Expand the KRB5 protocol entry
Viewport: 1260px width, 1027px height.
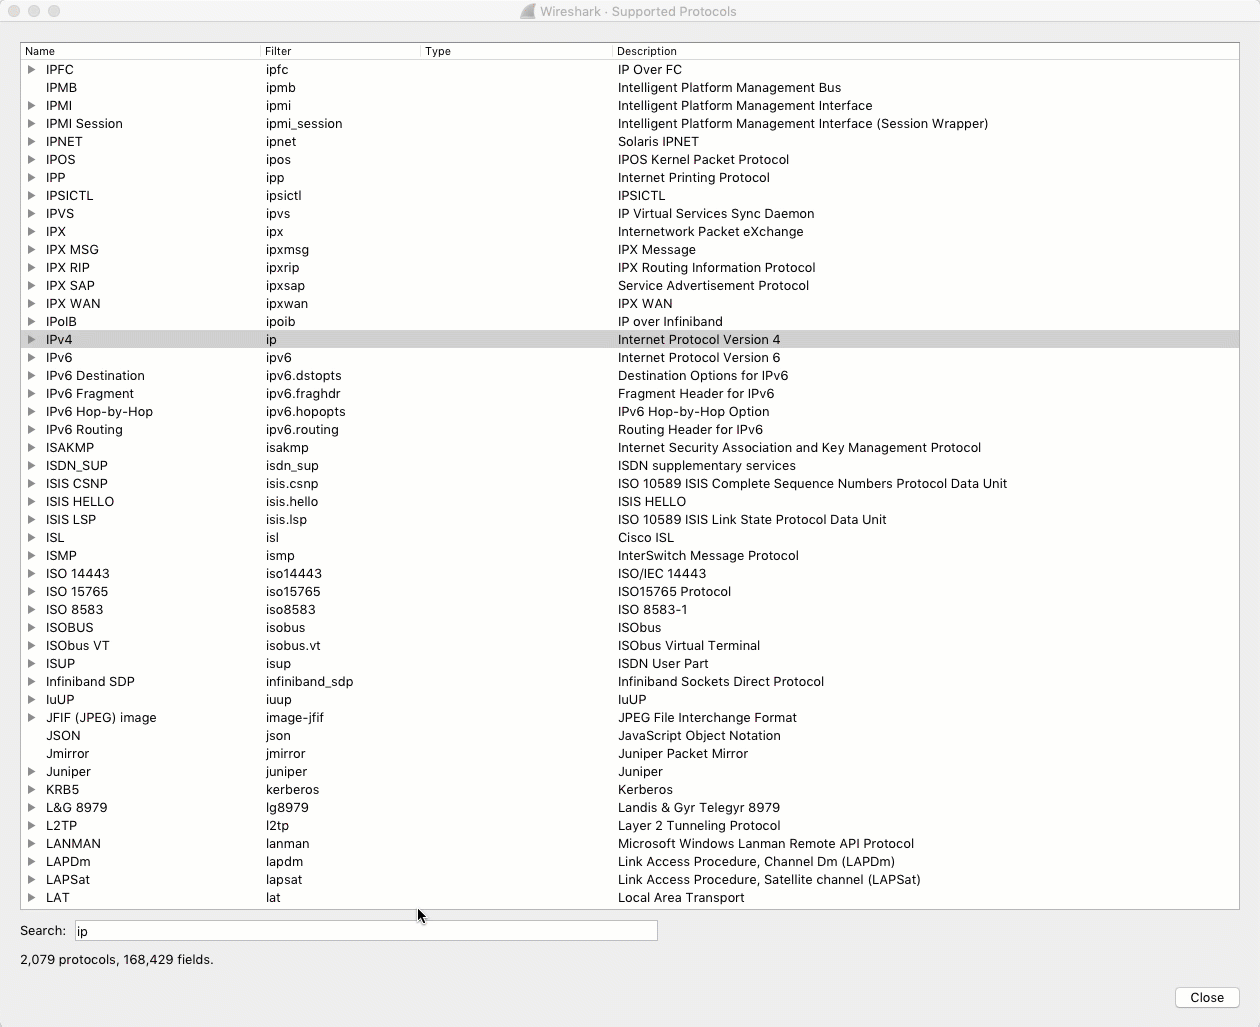(32, 789)
